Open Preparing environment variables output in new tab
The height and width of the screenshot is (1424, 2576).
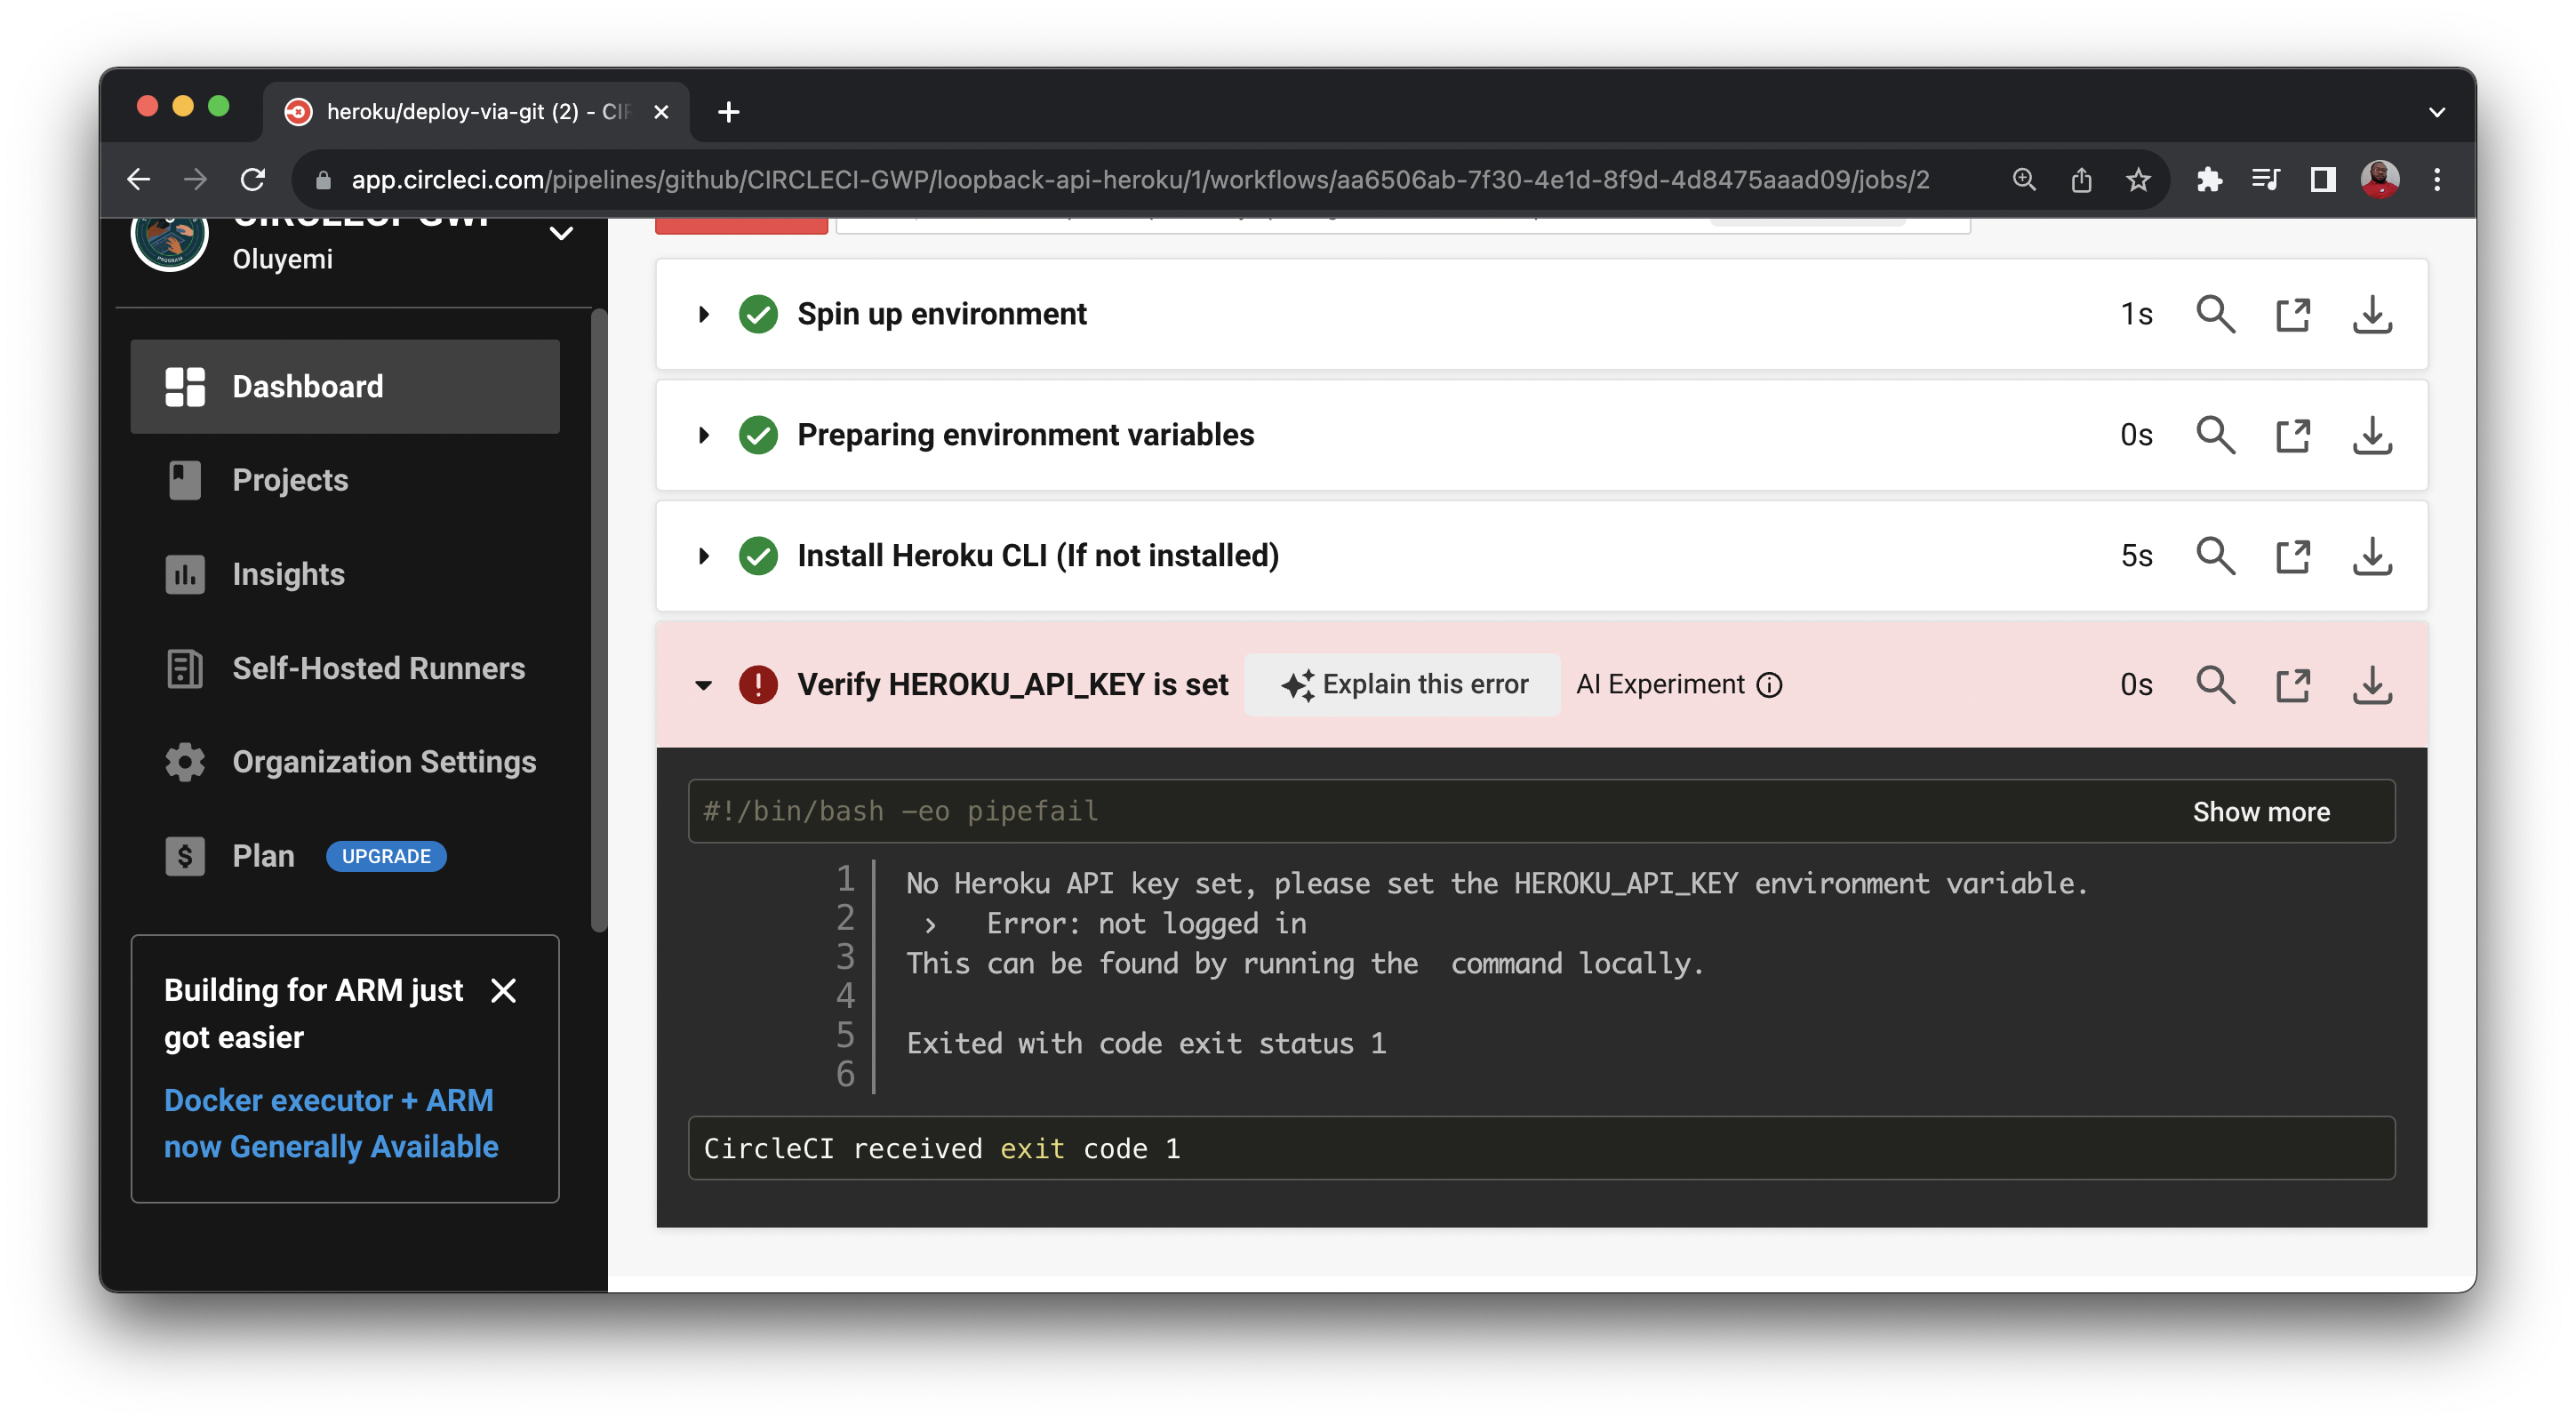click(2293, 435)
